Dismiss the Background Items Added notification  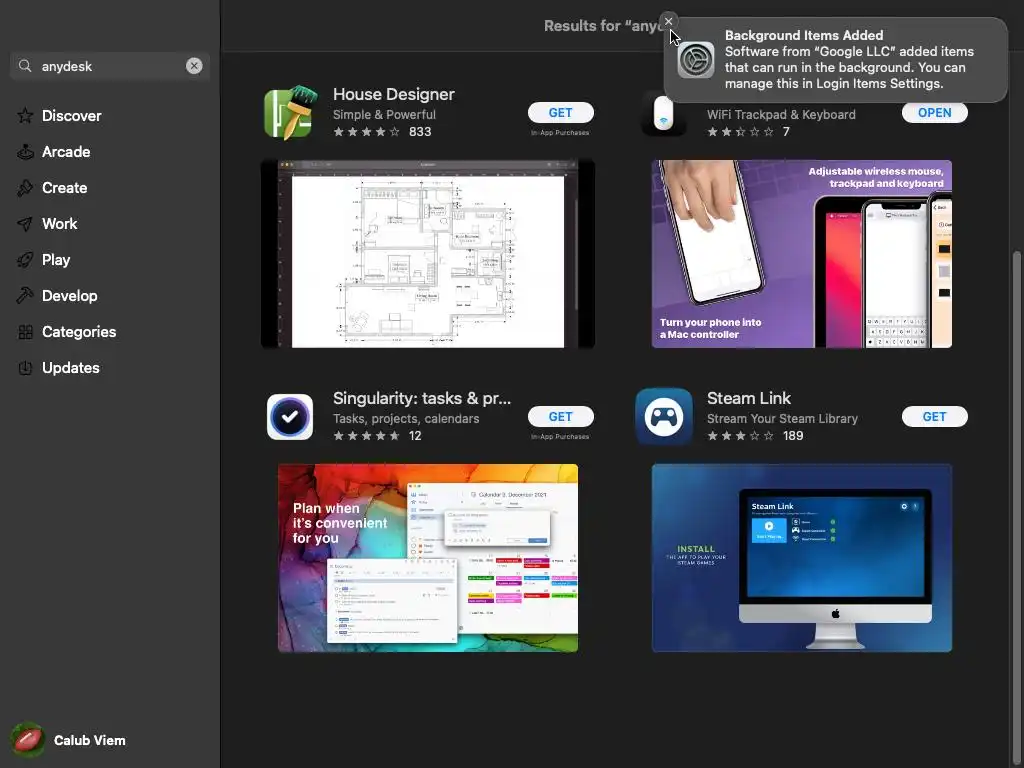click(668, 22)
